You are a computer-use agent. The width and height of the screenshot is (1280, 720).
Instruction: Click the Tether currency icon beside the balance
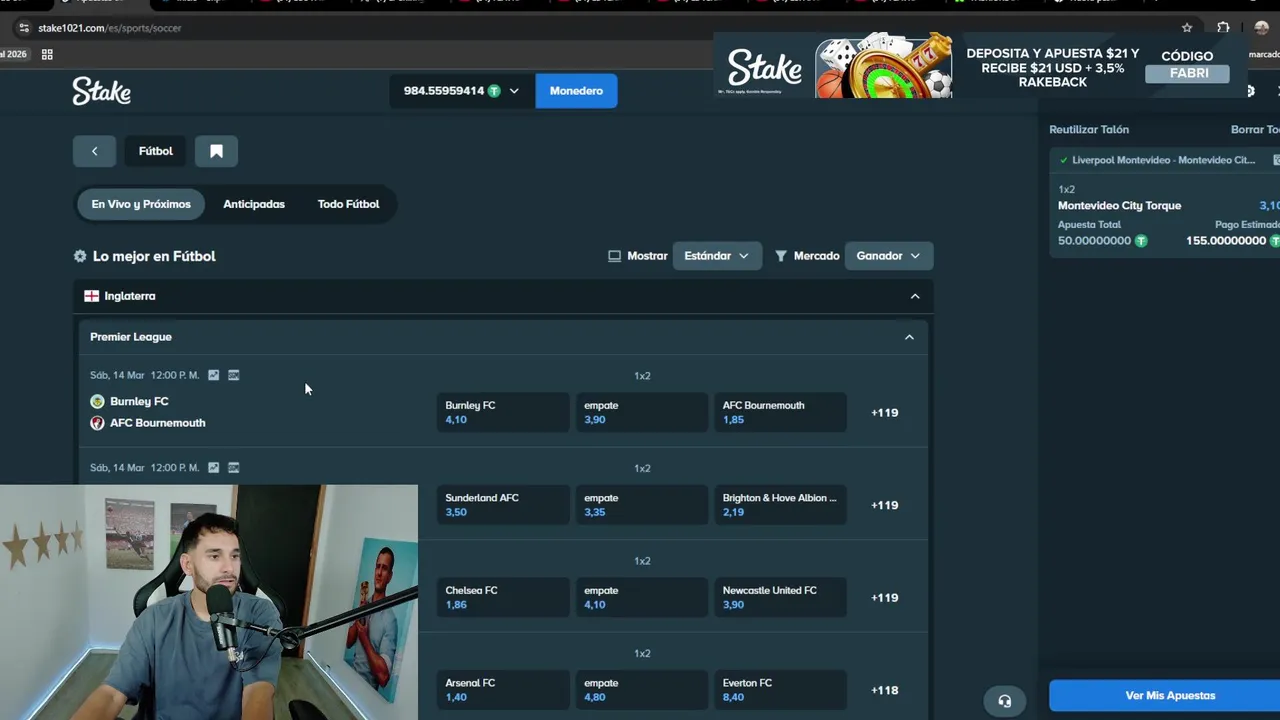coord(494,91)
